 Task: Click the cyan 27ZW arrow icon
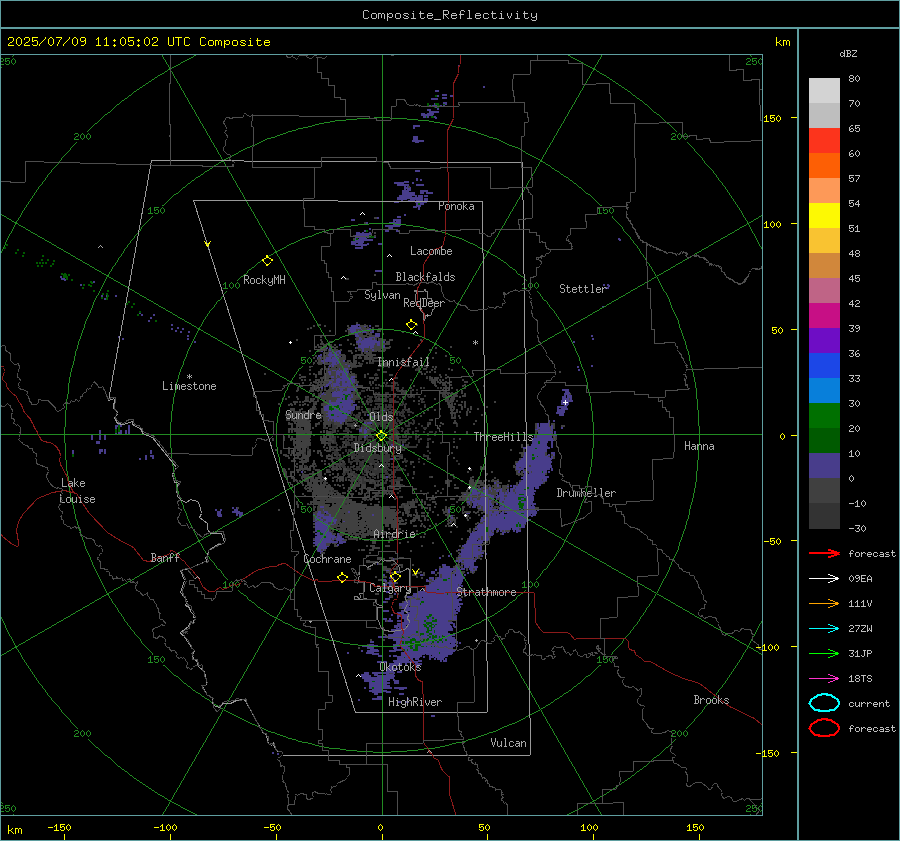click(824, 629)
